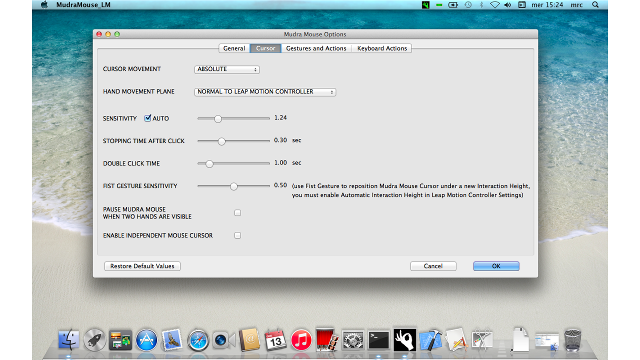Click the Sensitivity slider handle
Viewport: 640px width, 360px height.
click(x=218, y=118)
